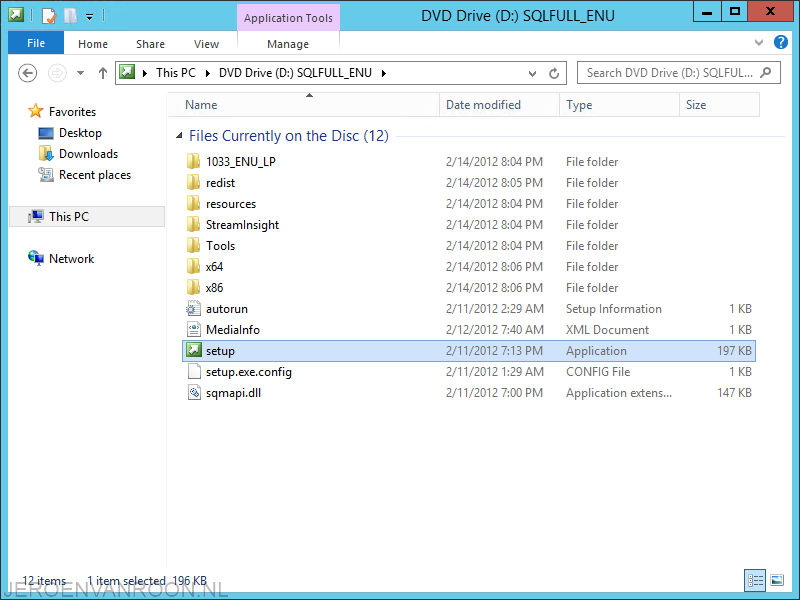Select the sqmapi.dll file icon
Viewport: 800px width, 600px height.
(193, 392)
